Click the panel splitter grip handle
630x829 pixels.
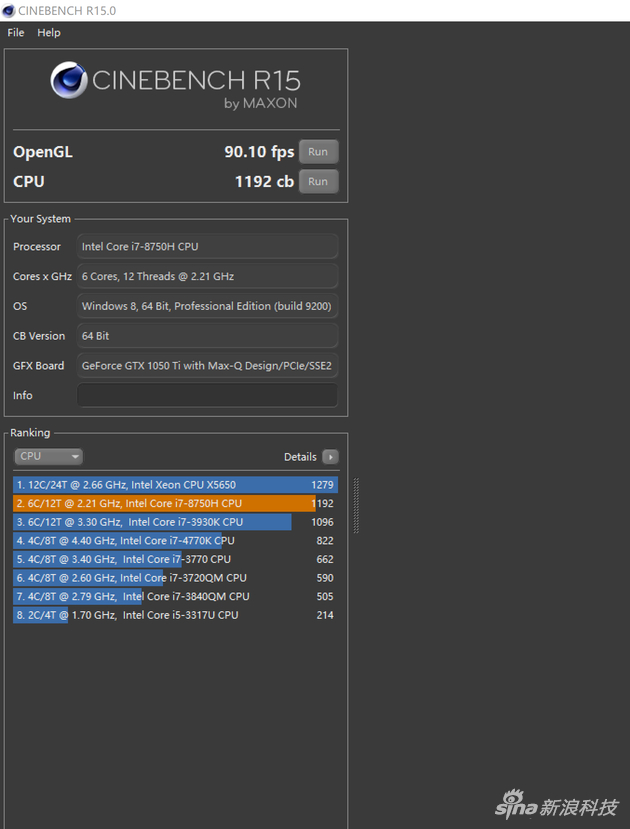tap(356, 505)
